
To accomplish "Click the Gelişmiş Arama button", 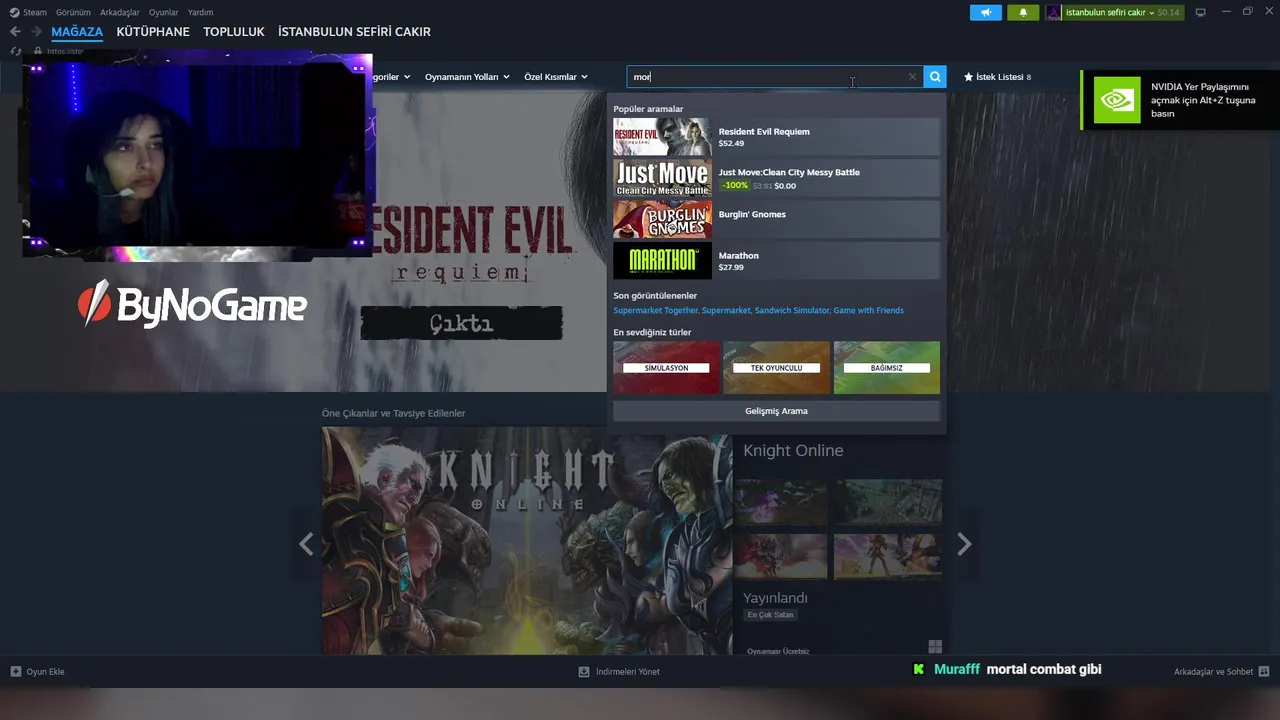I will [776, 411].
